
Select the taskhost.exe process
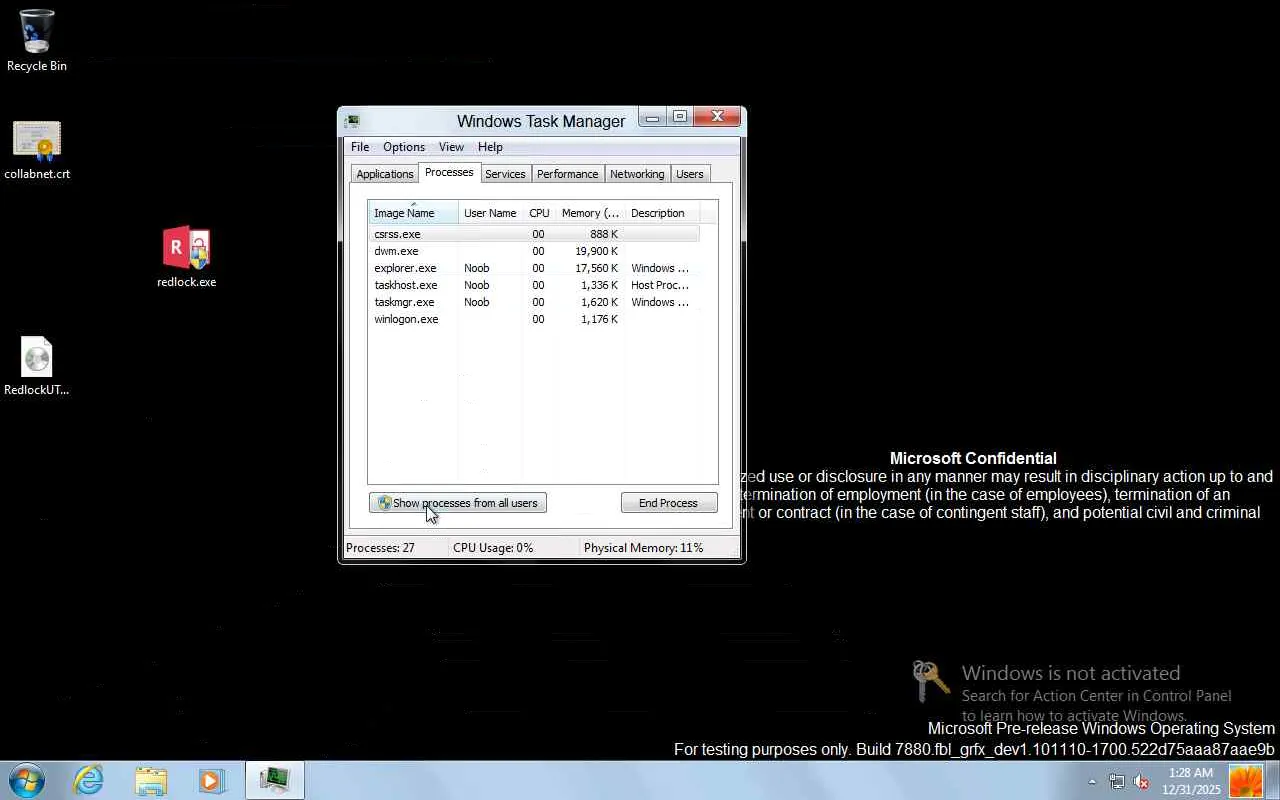[x=534, y=285]
